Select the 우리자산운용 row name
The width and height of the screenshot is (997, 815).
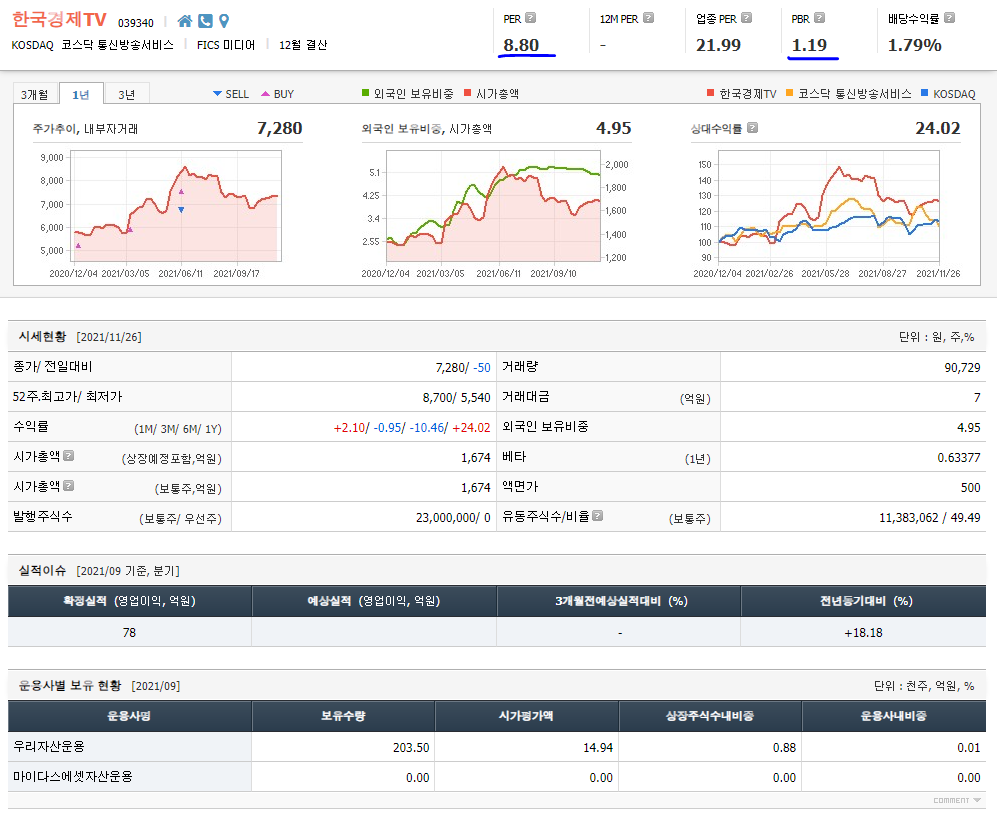point(49,746)
